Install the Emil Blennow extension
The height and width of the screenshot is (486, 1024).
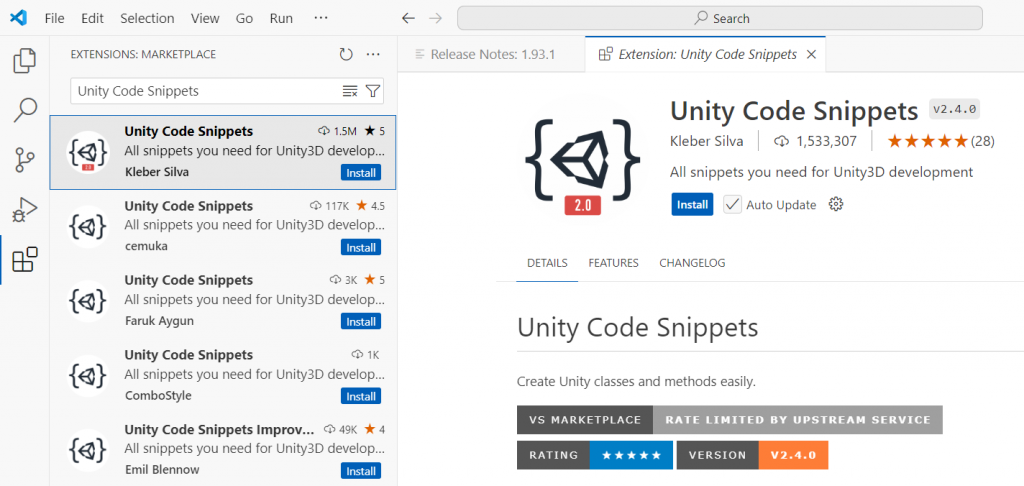[x=360, y=471]
